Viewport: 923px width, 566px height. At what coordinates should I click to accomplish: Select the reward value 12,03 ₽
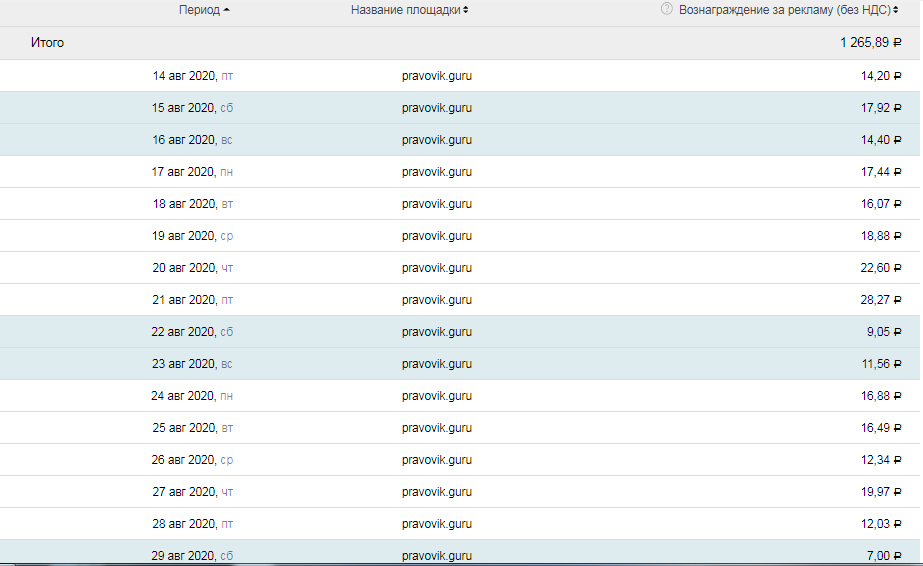click(881, 524)
